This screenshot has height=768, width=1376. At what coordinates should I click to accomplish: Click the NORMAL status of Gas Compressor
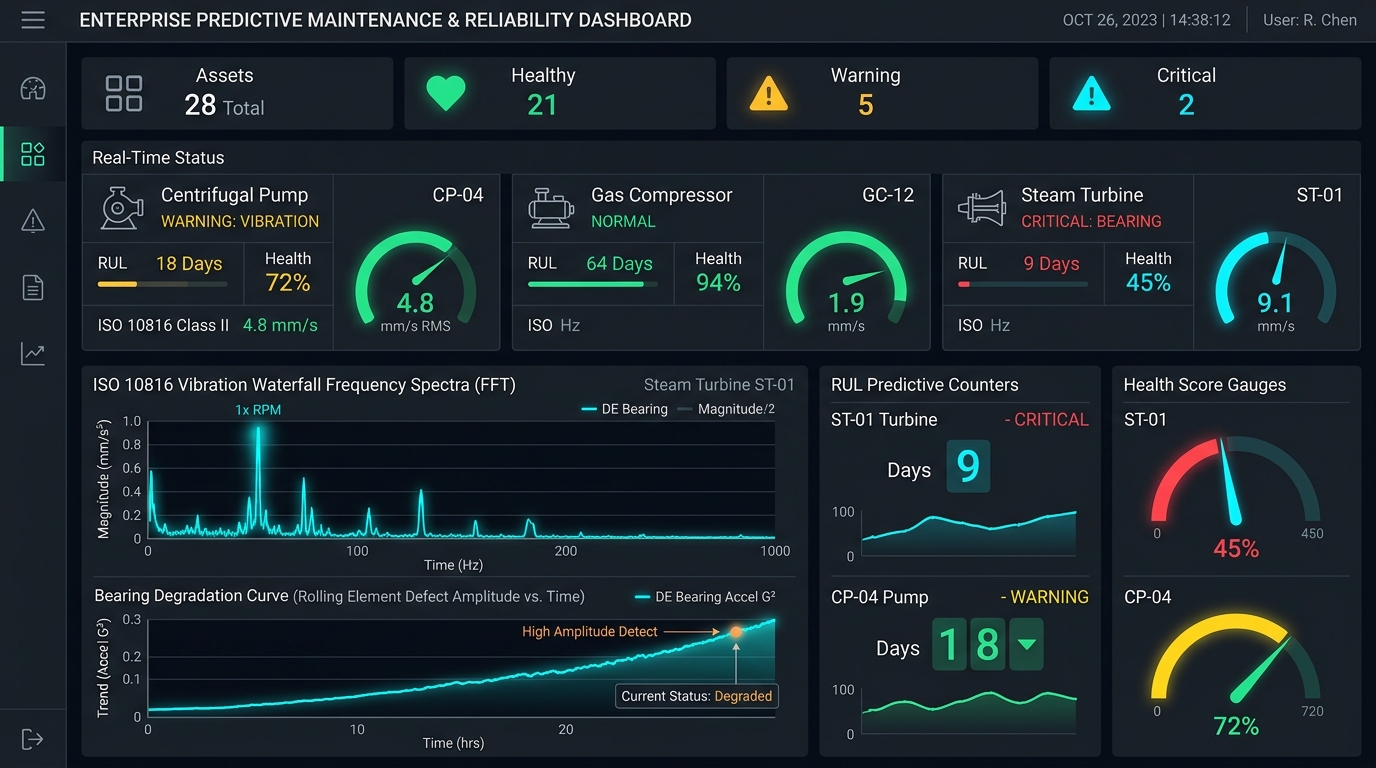point(623,221)
